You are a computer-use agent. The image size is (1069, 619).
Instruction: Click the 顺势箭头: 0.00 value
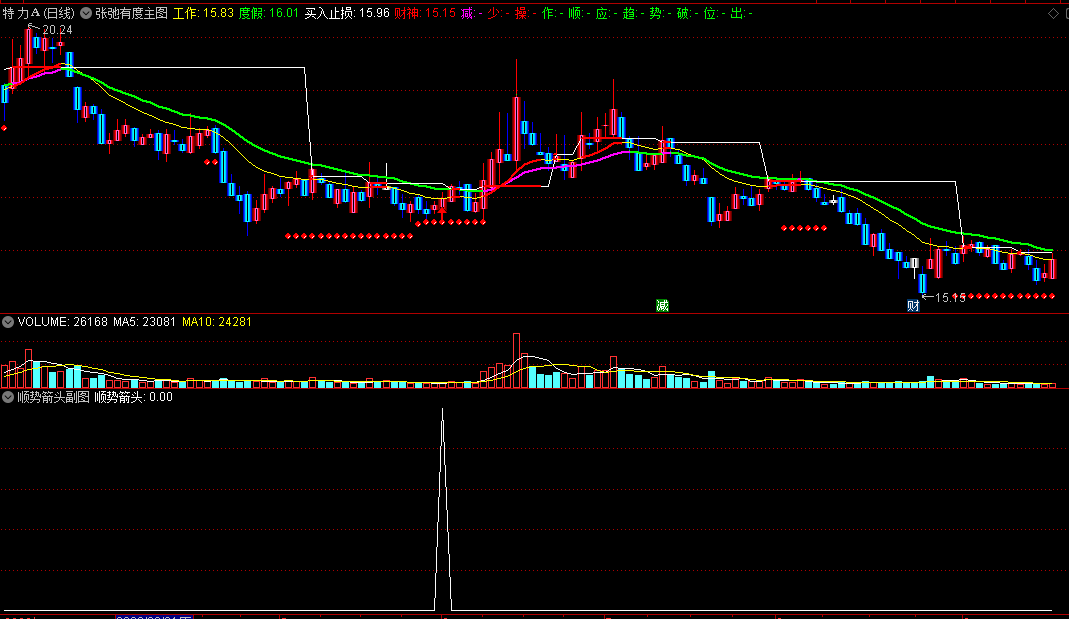point(134,397)
